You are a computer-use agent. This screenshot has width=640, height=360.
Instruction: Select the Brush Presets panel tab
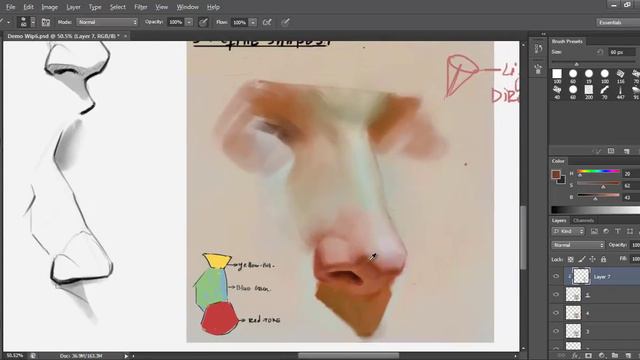point(567,41)
